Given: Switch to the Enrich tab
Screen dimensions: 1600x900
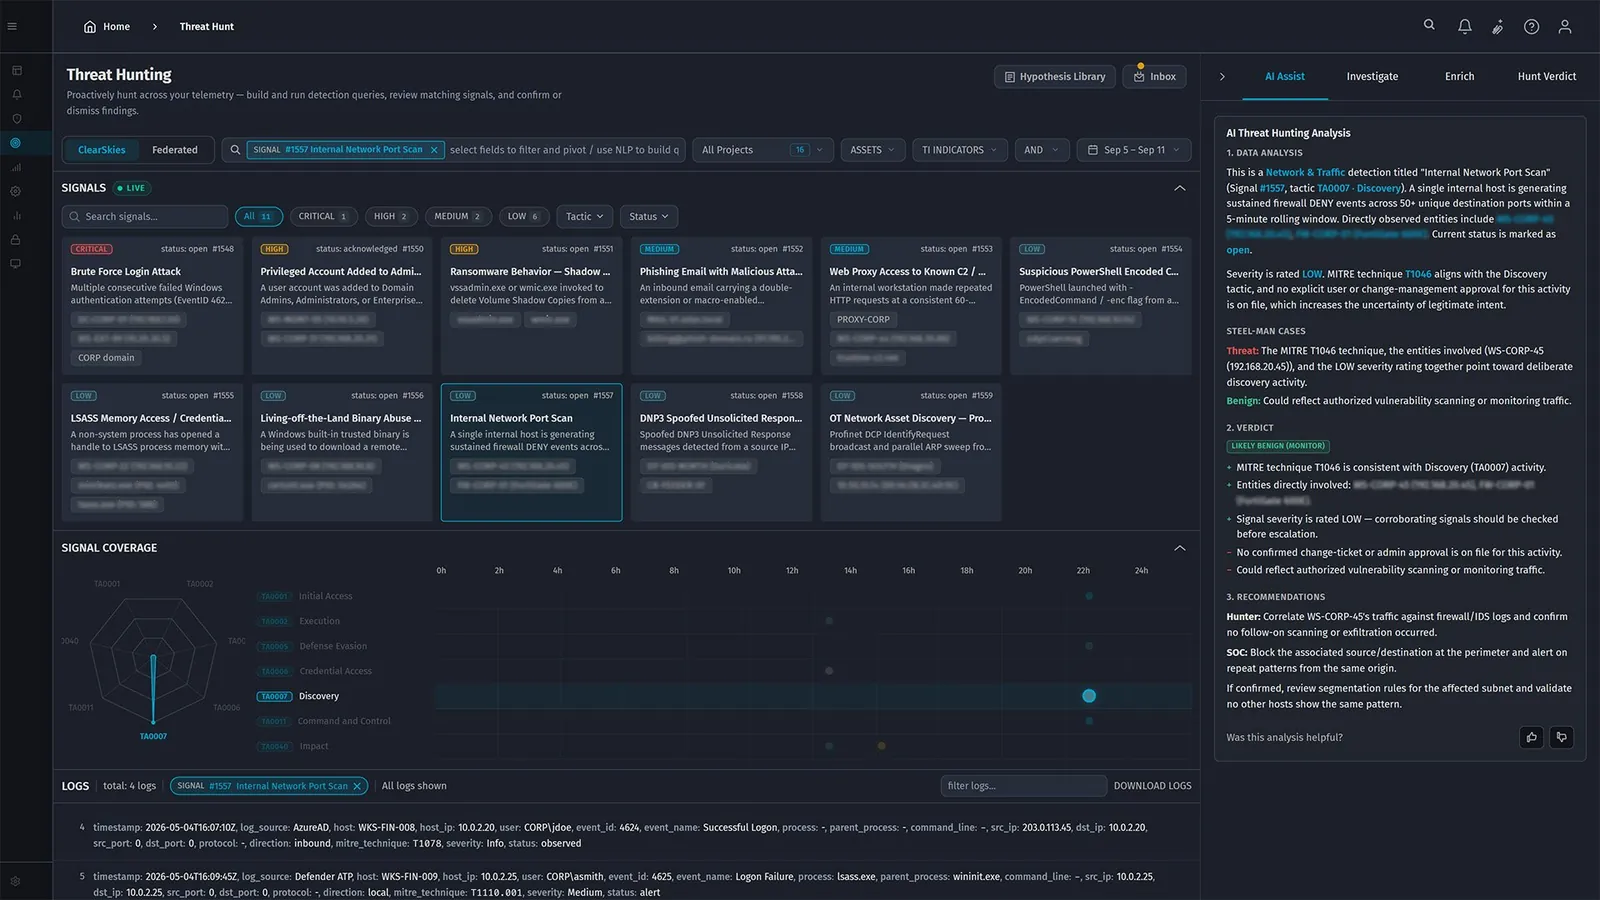Looking at the screenshot, I should click(x=1459, y=77).
